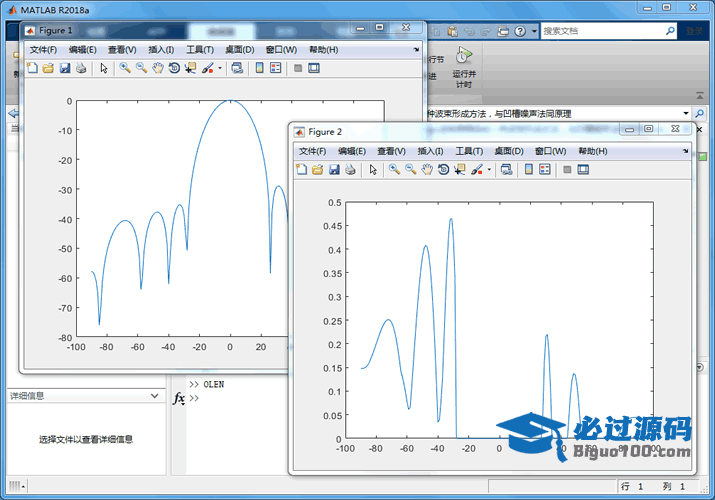Click folder search magnifier beside path bar
The height and width of the screenshot is (500, 715).
click(699, 113)
